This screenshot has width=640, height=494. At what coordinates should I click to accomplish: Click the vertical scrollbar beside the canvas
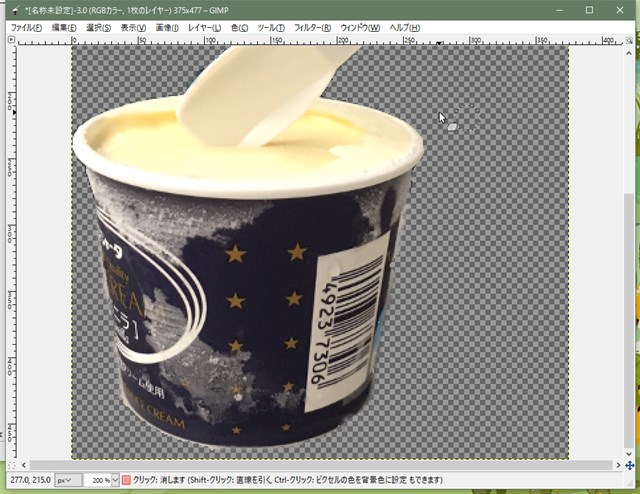pos(628,250)
